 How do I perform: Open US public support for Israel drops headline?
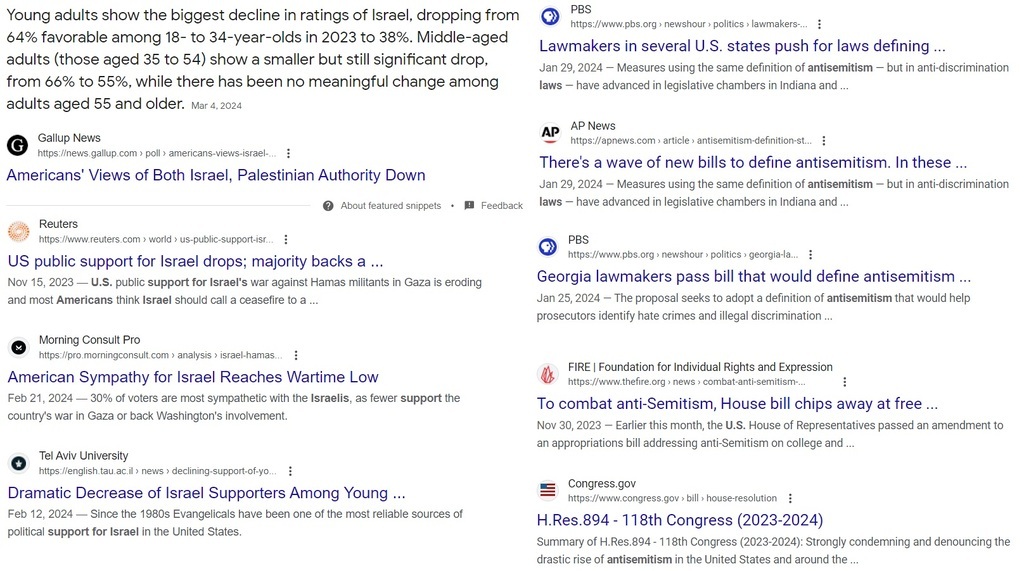(195, 261)
